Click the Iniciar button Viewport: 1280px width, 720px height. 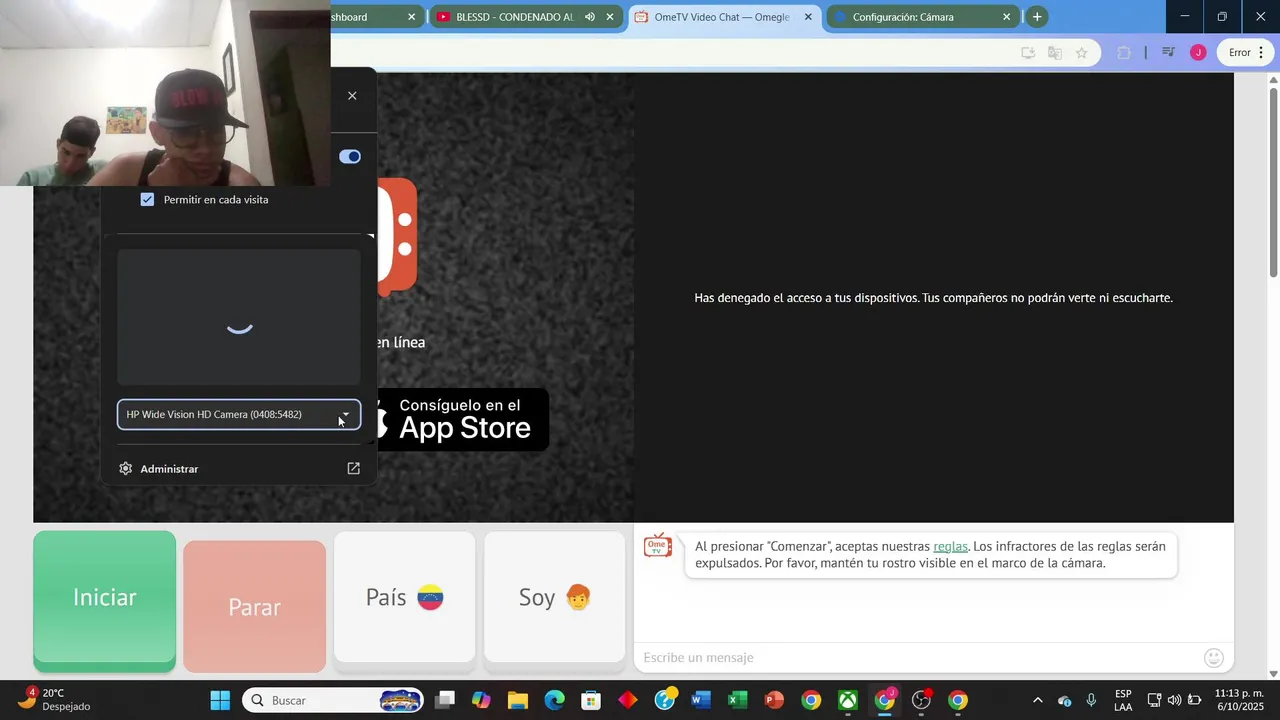104,600
